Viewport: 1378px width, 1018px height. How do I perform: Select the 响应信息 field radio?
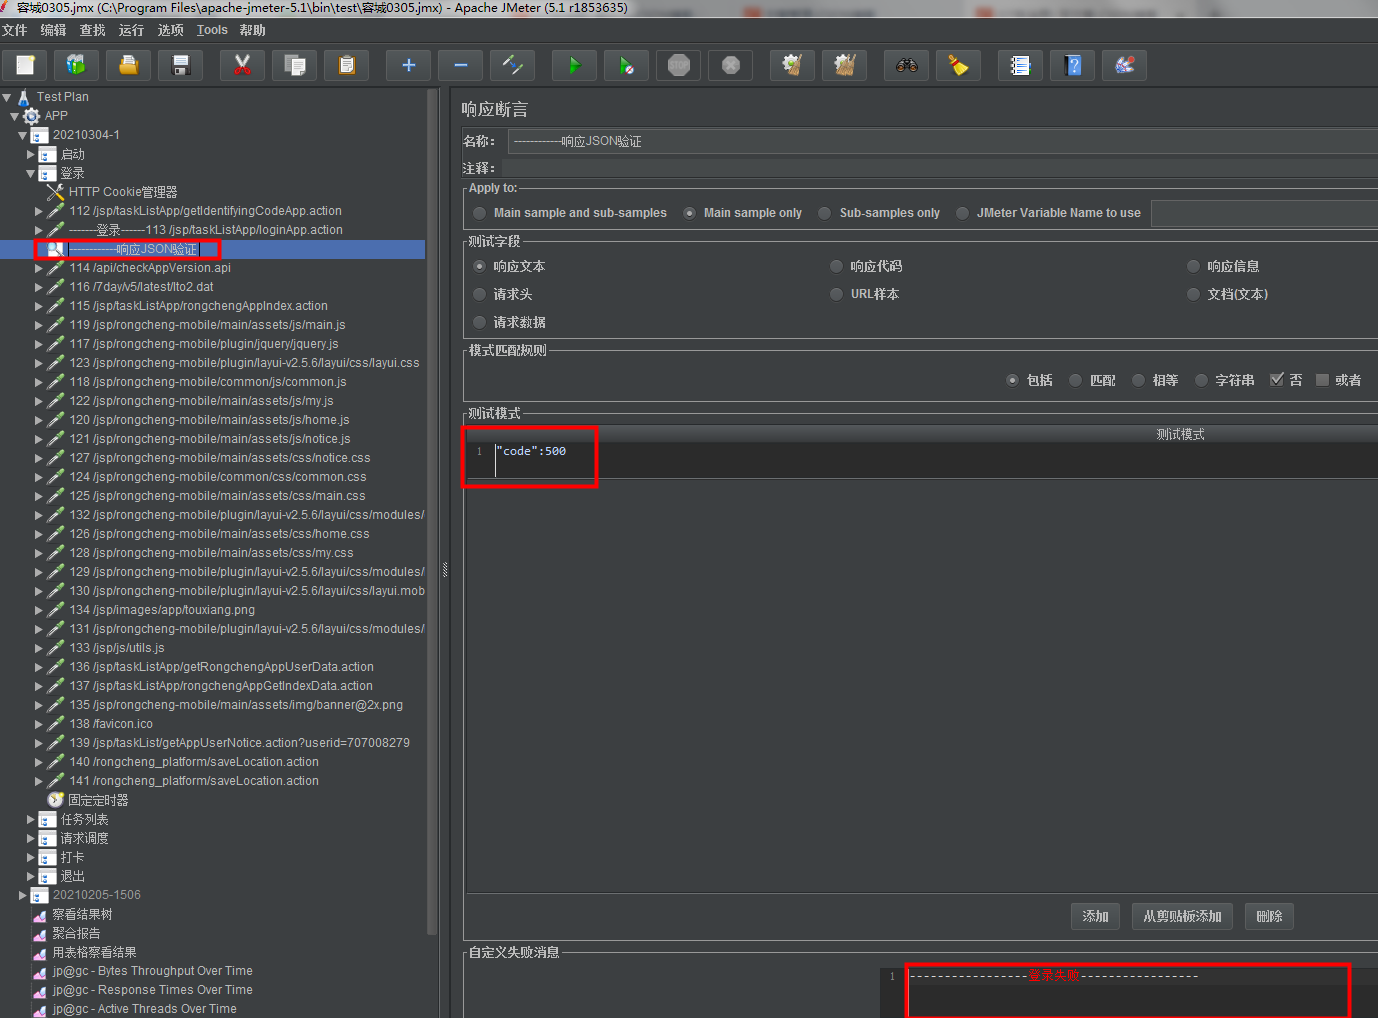click(1193, 266)
